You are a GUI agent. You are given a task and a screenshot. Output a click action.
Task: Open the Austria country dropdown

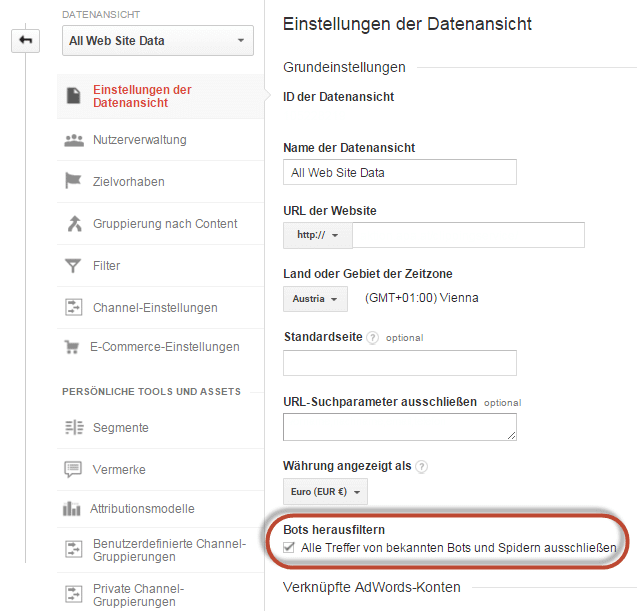tap(315, 299)
